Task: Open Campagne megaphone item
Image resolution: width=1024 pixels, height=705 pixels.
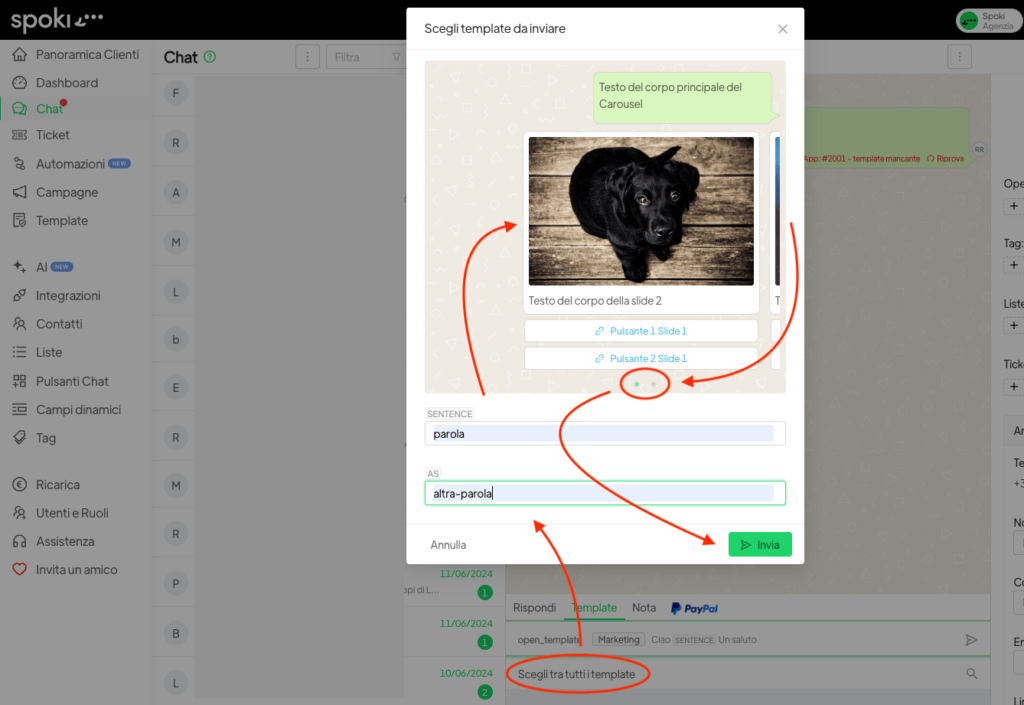Action: 67,192
